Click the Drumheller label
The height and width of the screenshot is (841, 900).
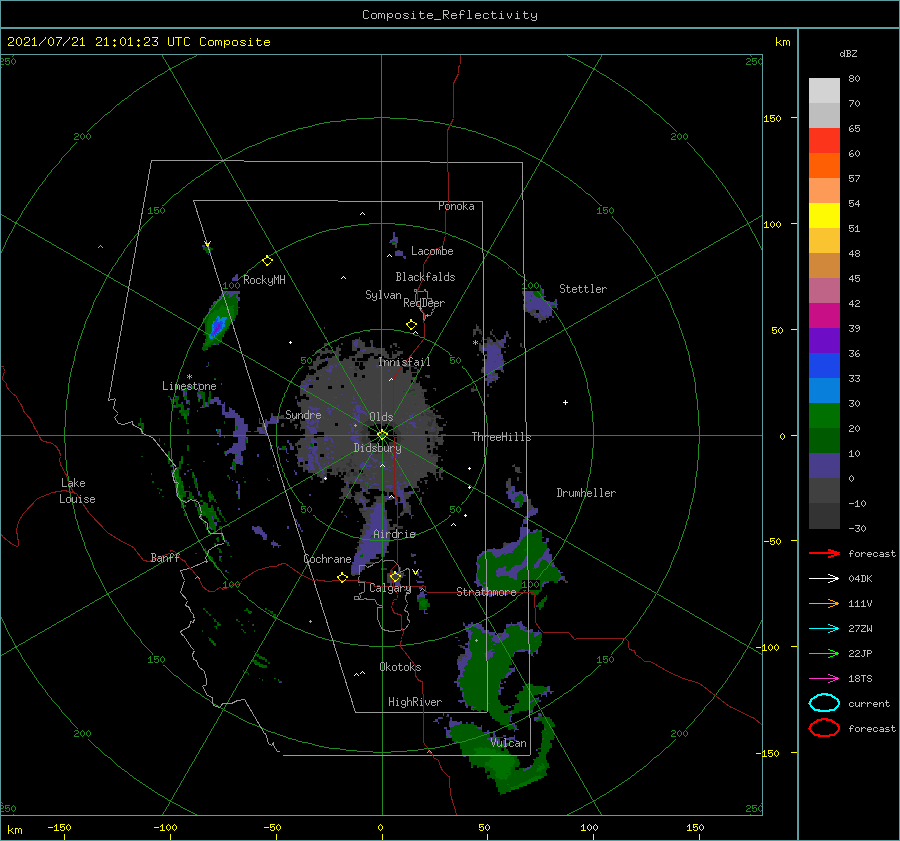[585, 493]
